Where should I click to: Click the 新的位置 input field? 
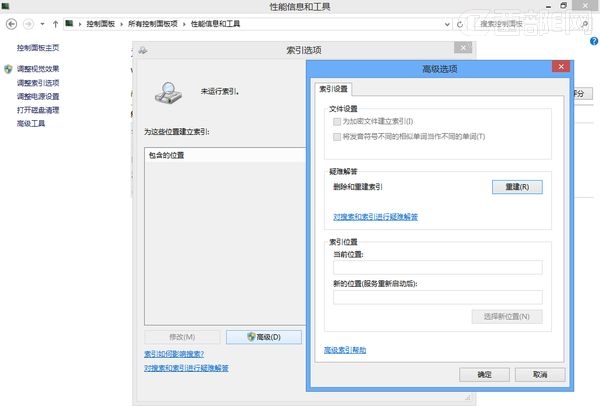pyautogui.click(x=437, y=297)
